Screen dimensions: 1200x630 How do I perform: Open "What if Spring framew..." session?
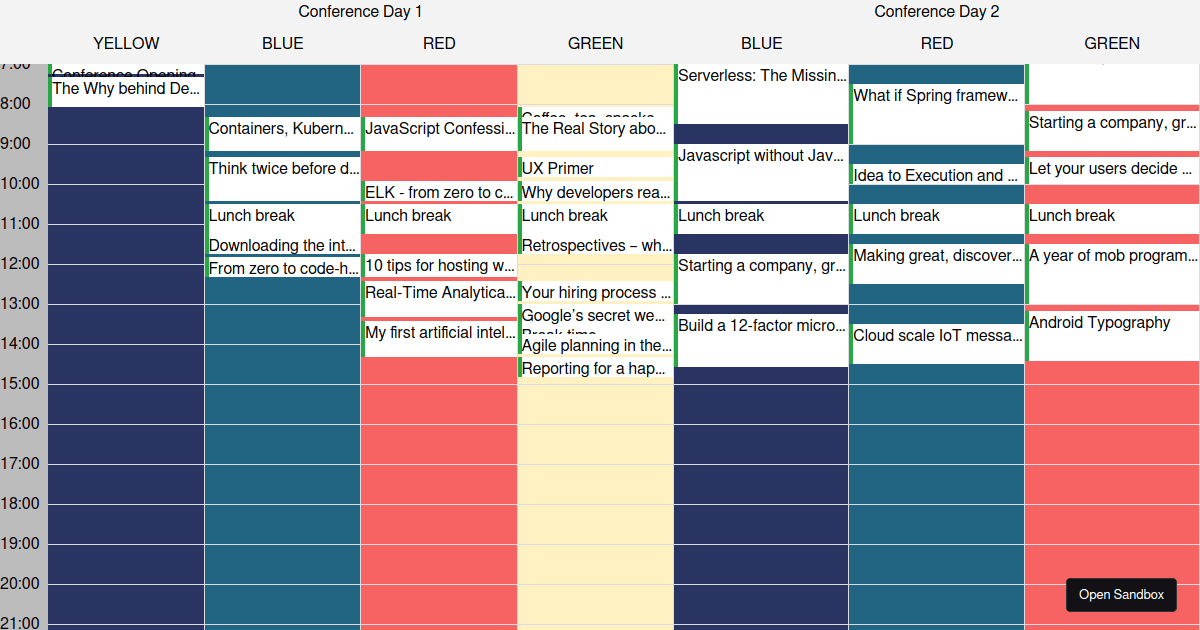pos(935,96)
